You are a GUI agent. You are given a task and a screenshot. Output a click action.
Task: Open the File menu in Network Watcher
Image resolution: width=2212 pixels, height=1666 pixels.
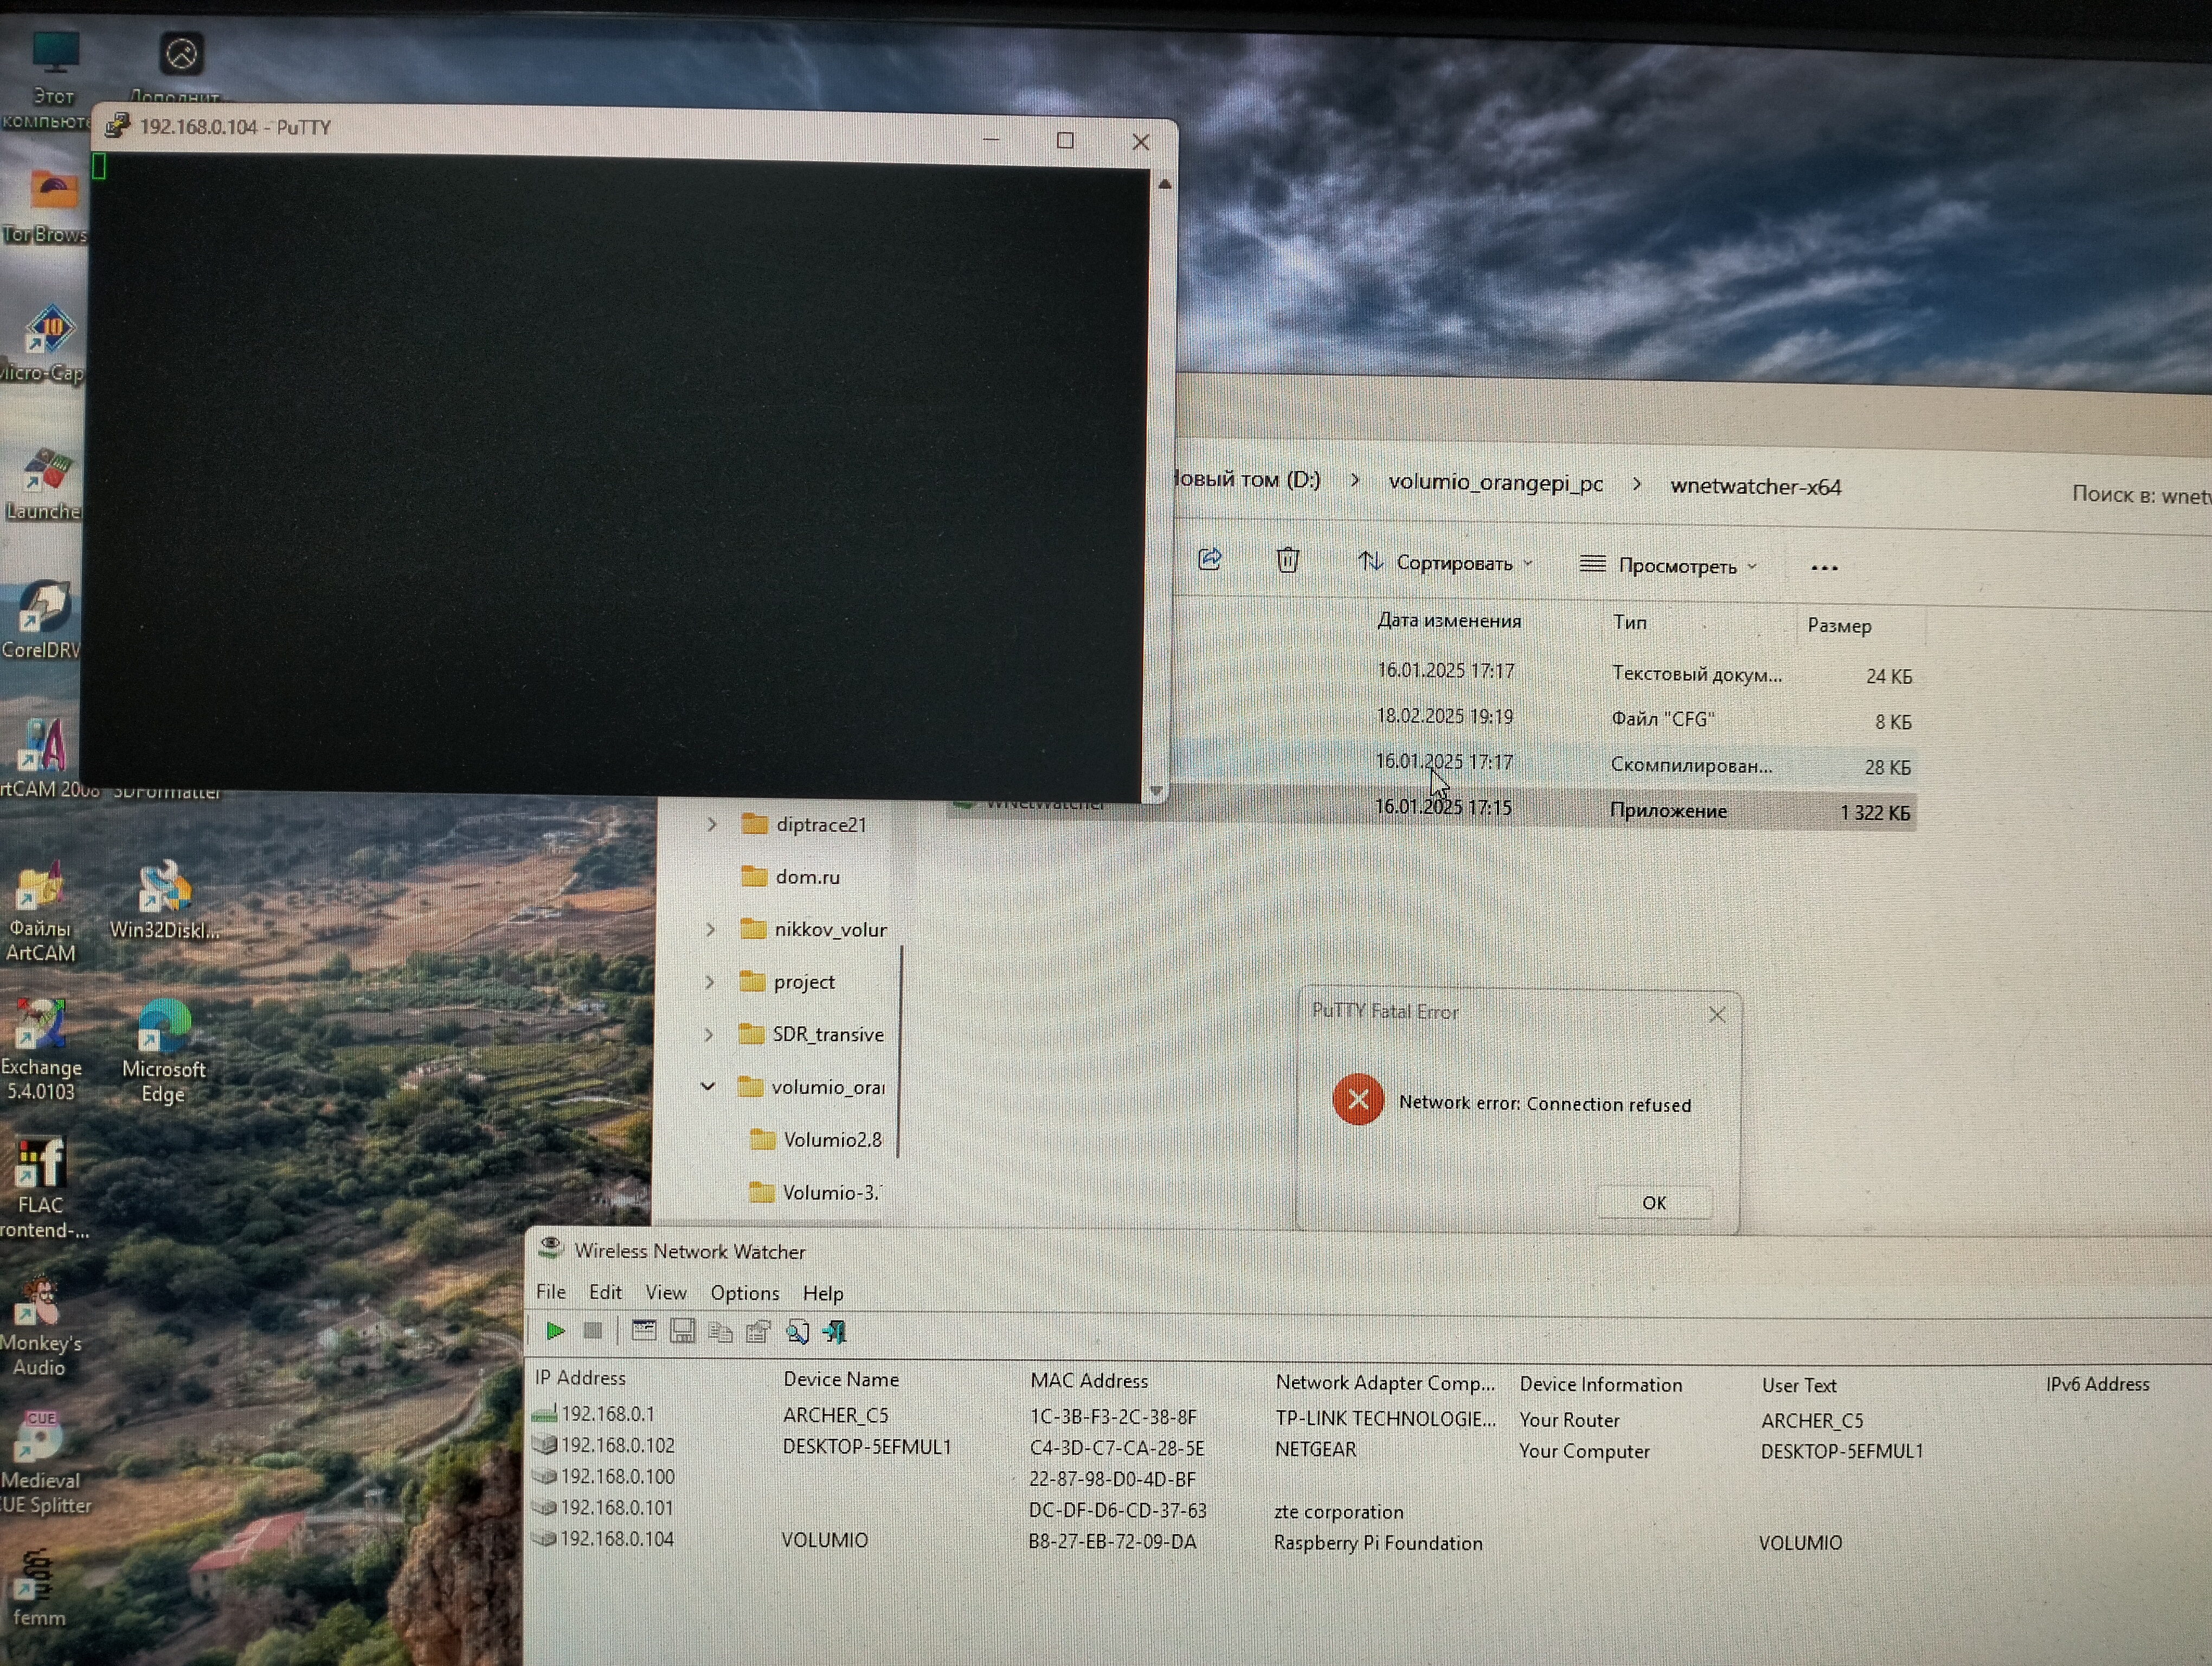[x=551, y=1291]
